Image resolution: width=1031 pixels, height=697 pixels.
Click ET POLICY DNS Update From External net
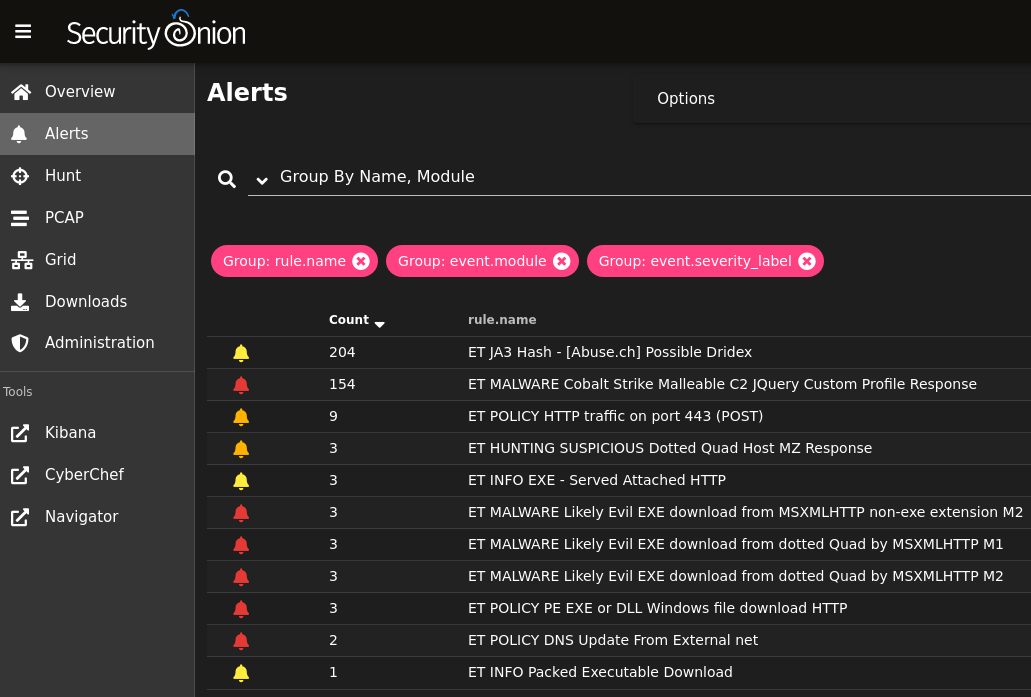point(613,640)
